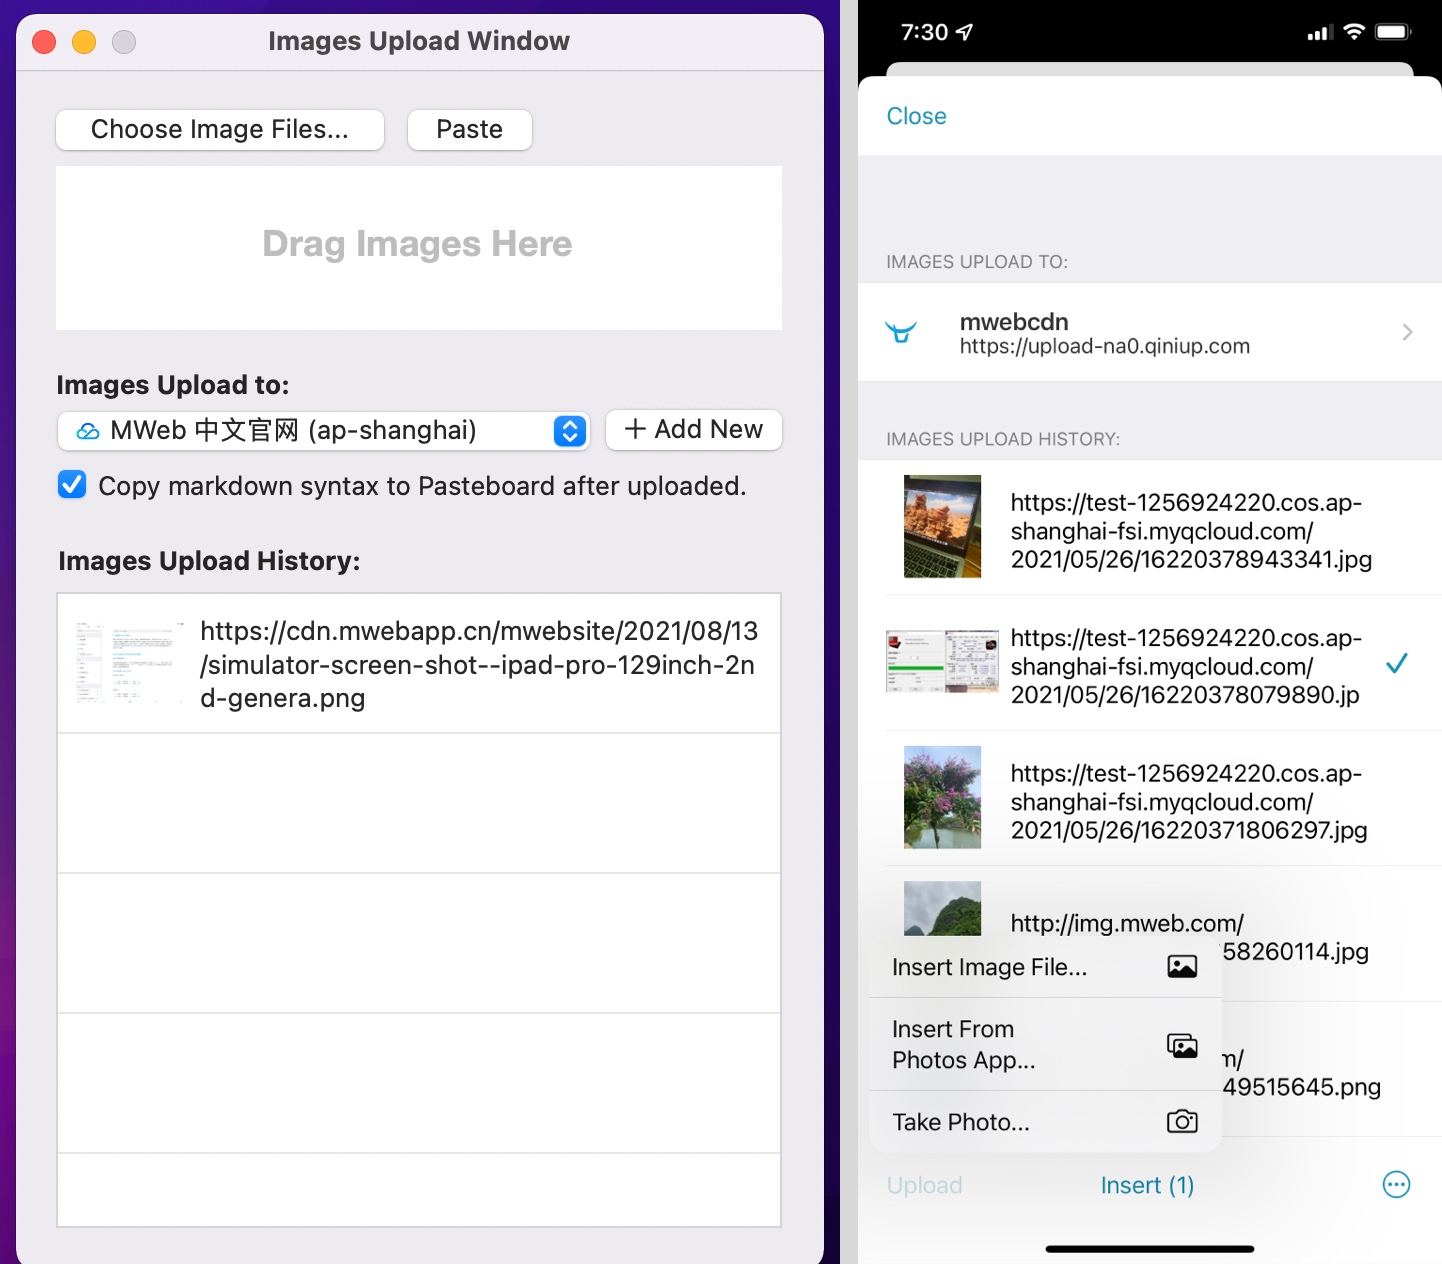
Task: Choose Take Photo menu item
Action: (x=1046, y=1122)
